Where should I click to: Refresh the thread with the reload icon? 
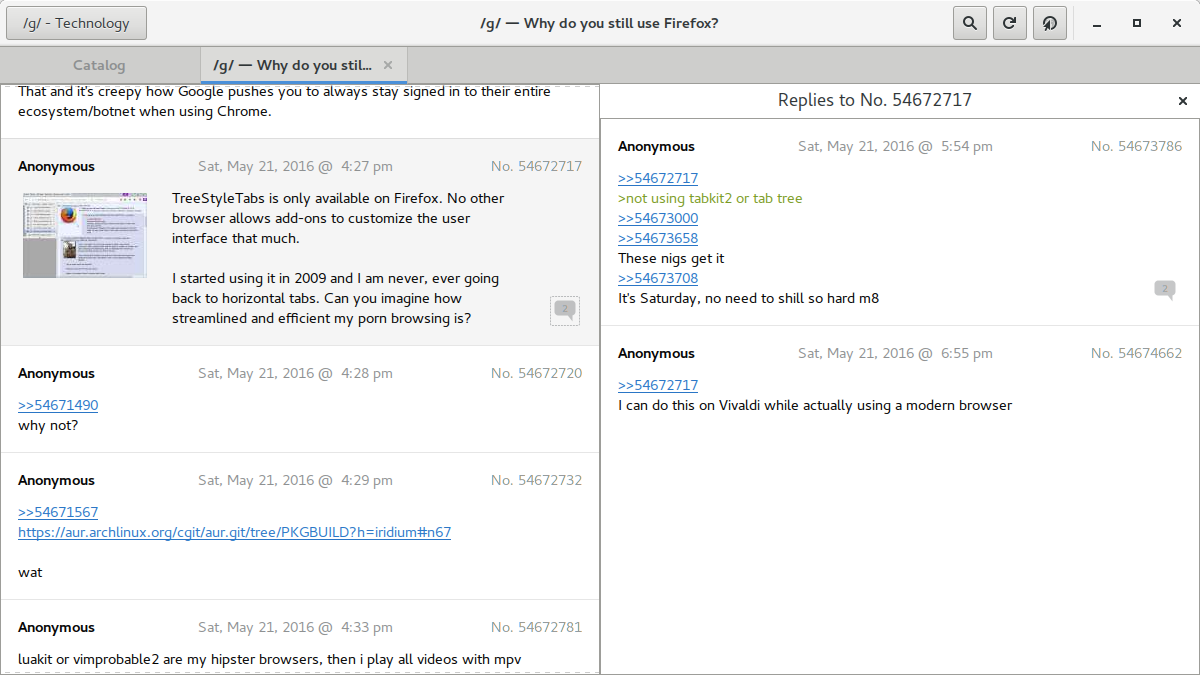click(x=1009, y=23)
